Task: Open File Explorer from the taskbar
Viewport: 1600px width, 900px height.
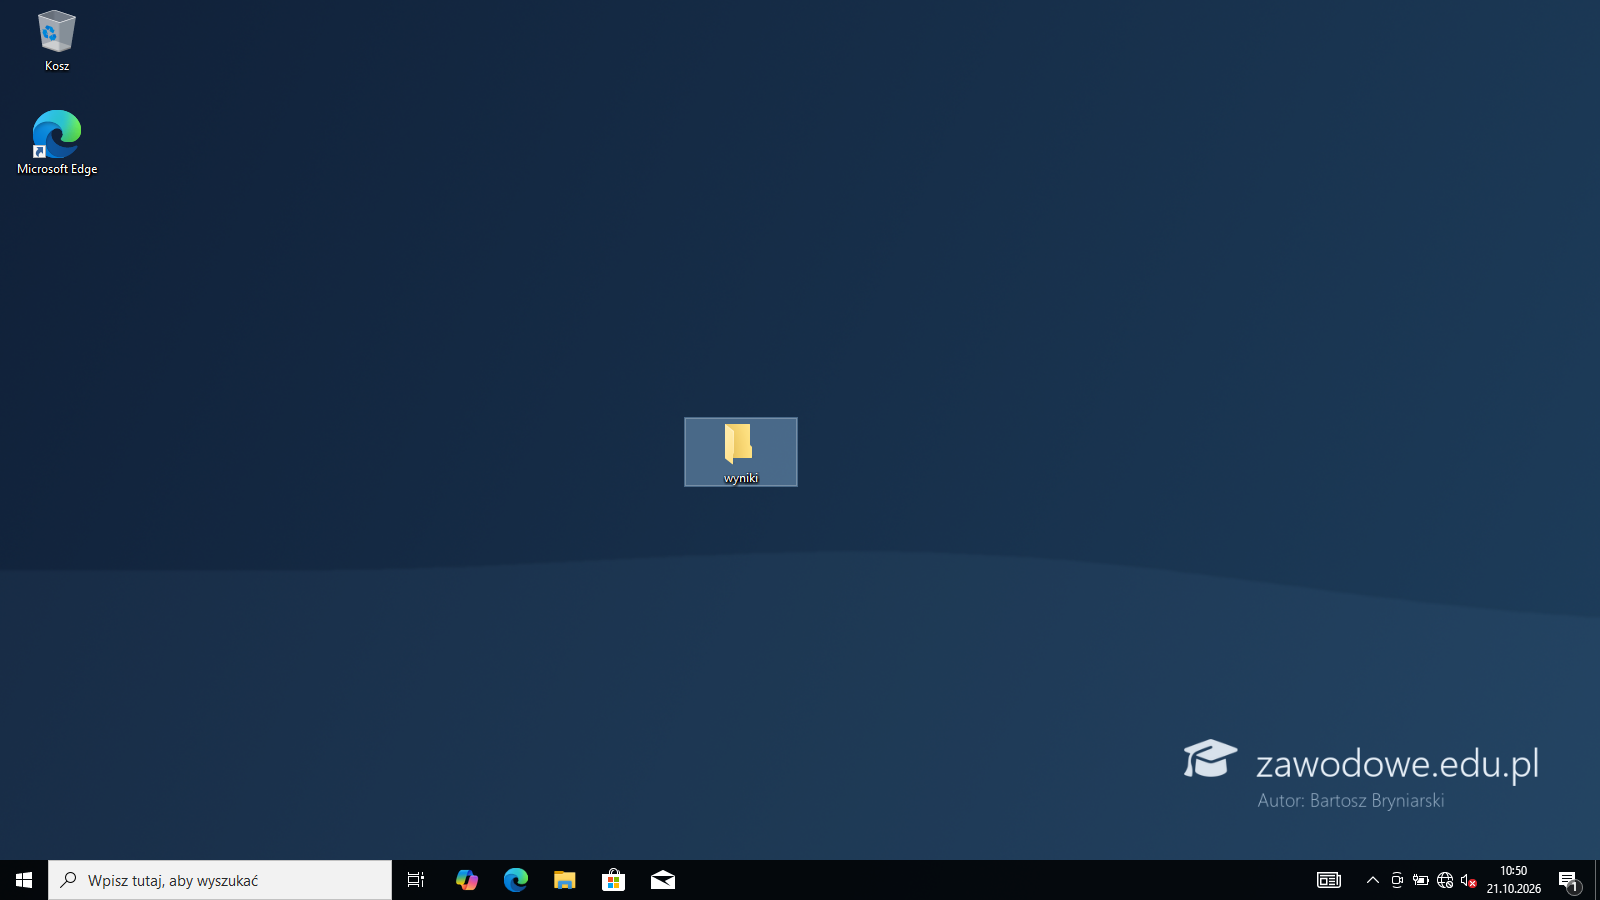Action: pyautogui.click(x=564, y=880)
